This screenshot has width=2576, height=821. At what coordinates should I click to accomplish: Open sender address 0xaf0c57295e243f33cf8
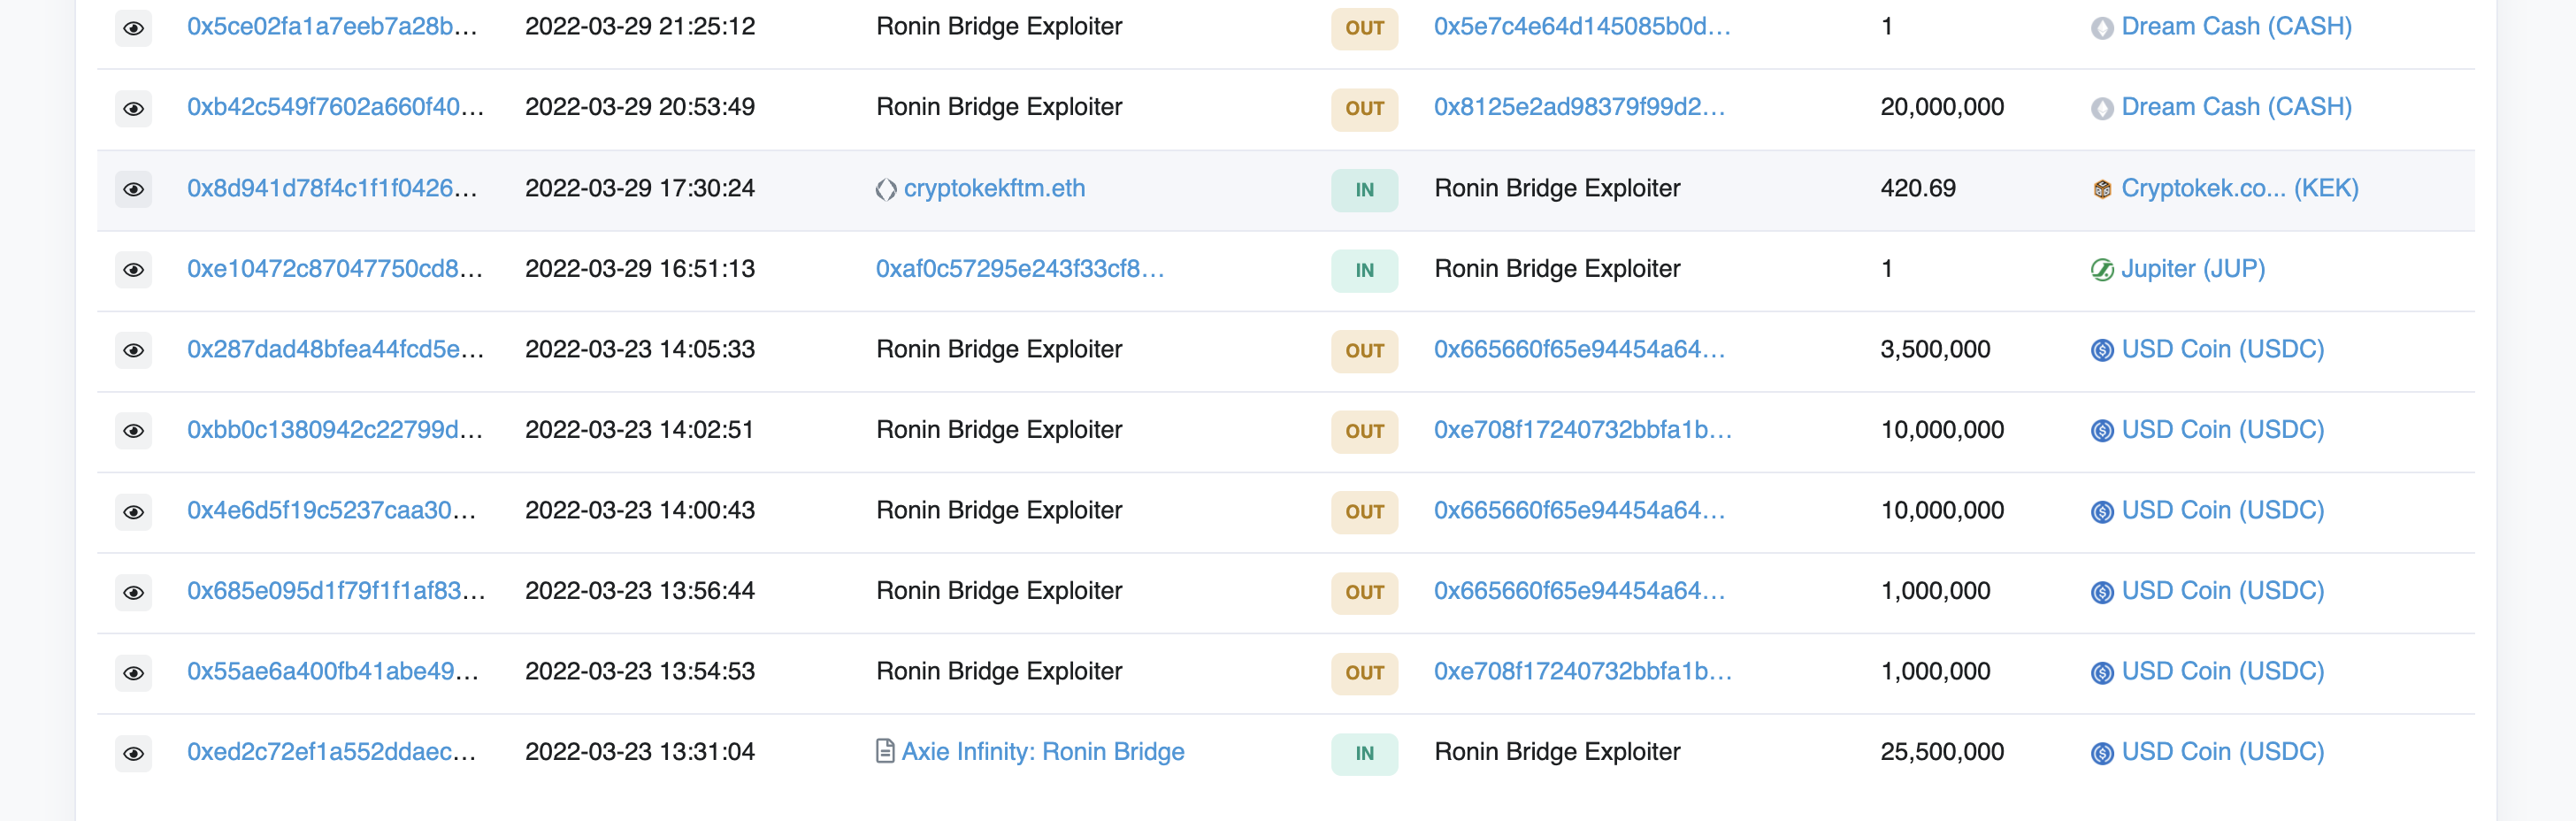pos(1020,269)
